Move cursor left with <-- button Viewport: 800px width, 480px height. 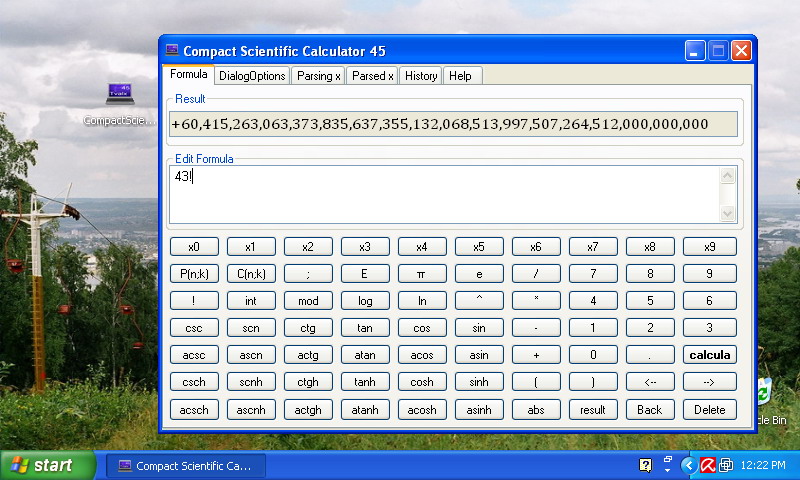tap(650, 382)
